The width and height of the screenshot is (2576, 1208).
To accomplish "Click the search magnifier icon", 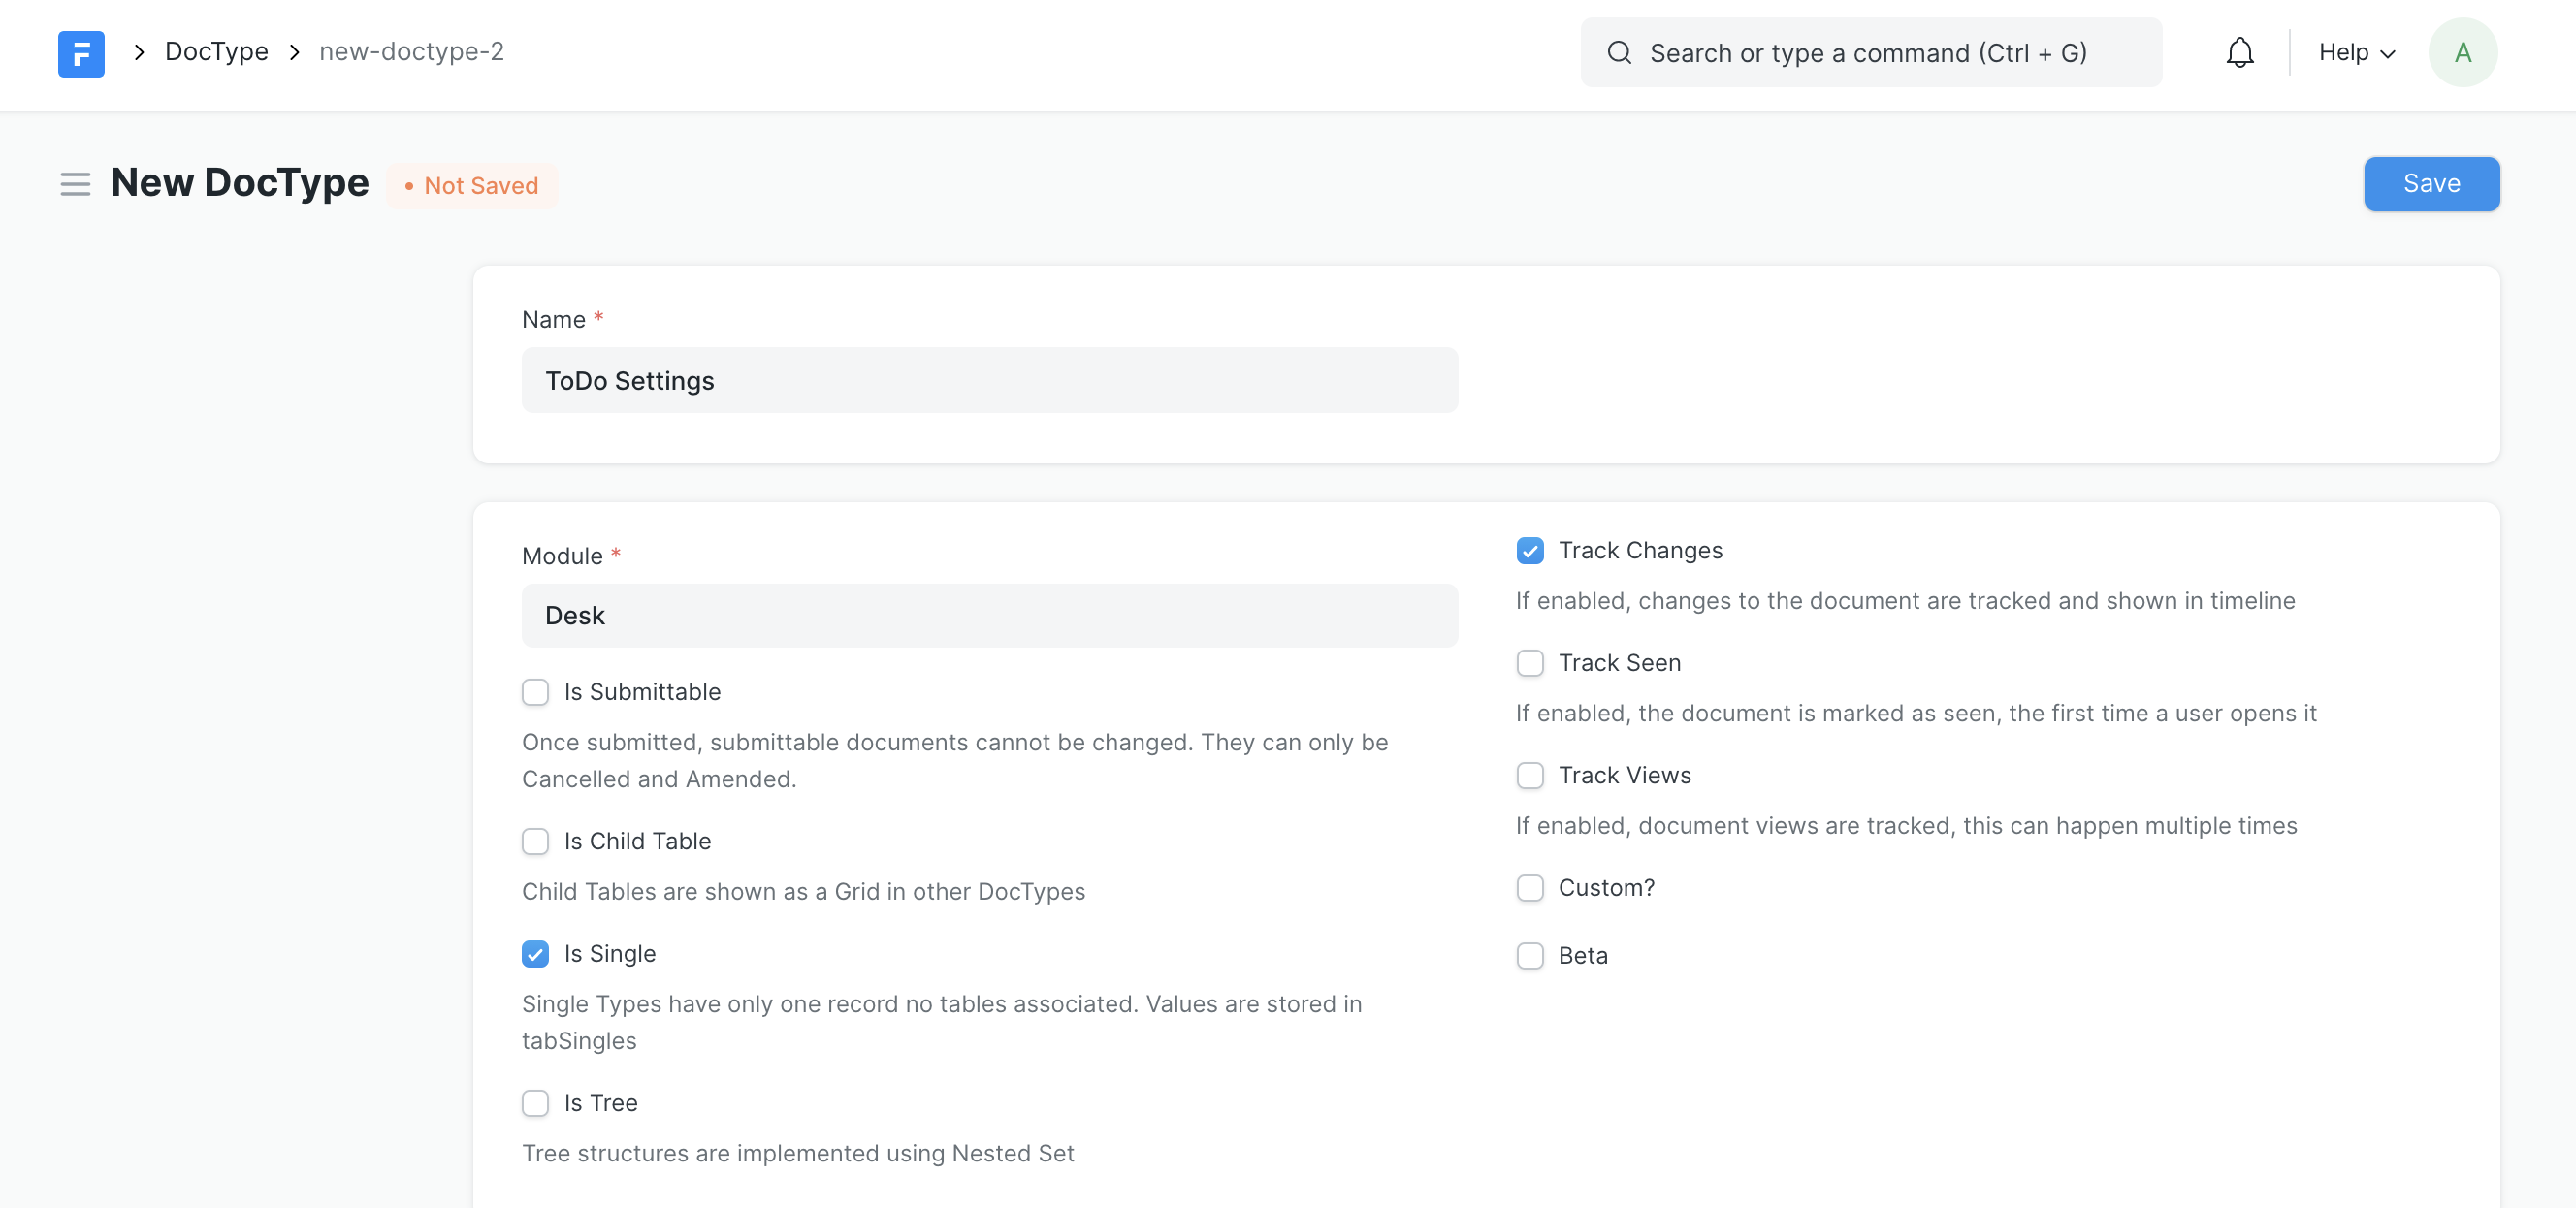I will (1619, 53).
